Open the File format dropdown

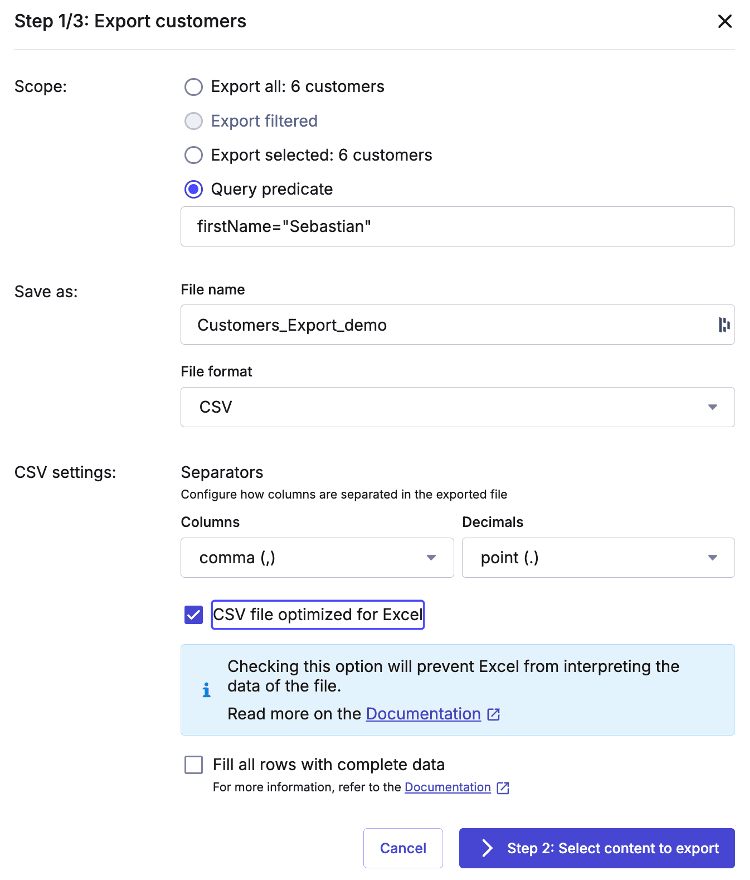click(x=712, y=407)
